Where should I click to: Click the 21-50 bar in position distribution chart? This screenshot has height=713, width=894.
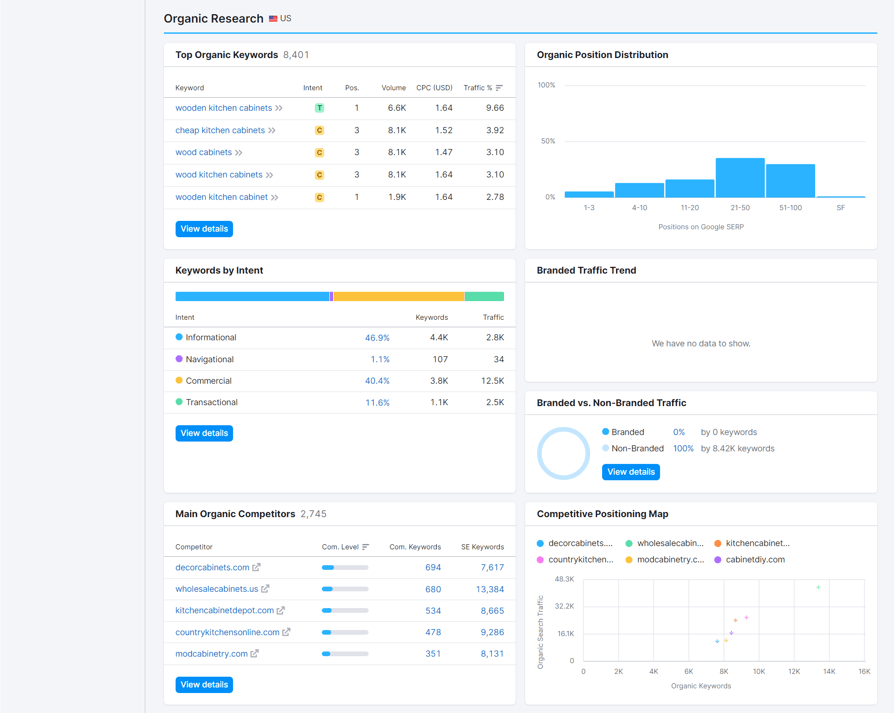click(740, 178)
